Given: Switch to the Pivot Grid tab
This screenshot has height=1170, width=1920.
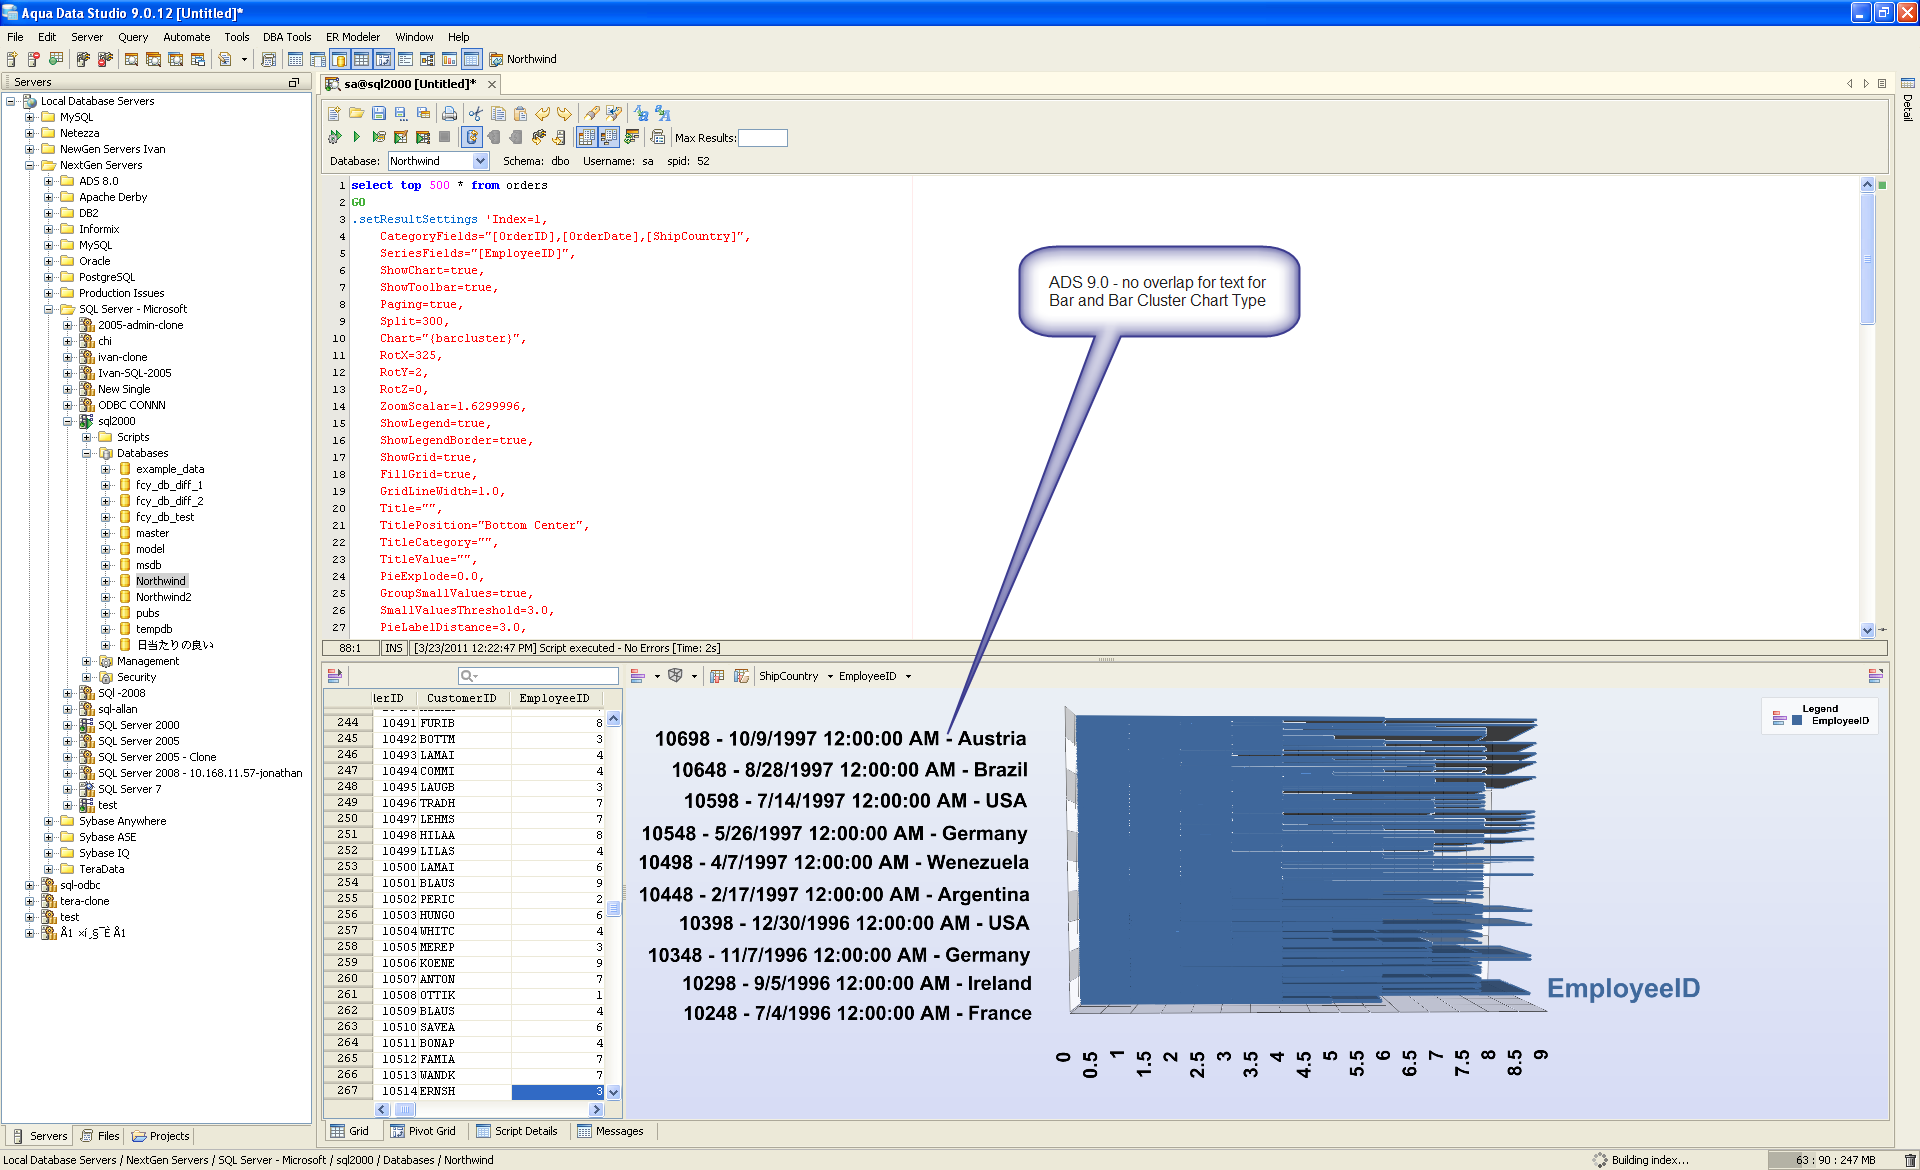Looking at the screenshot, I should coord(423,1131).
